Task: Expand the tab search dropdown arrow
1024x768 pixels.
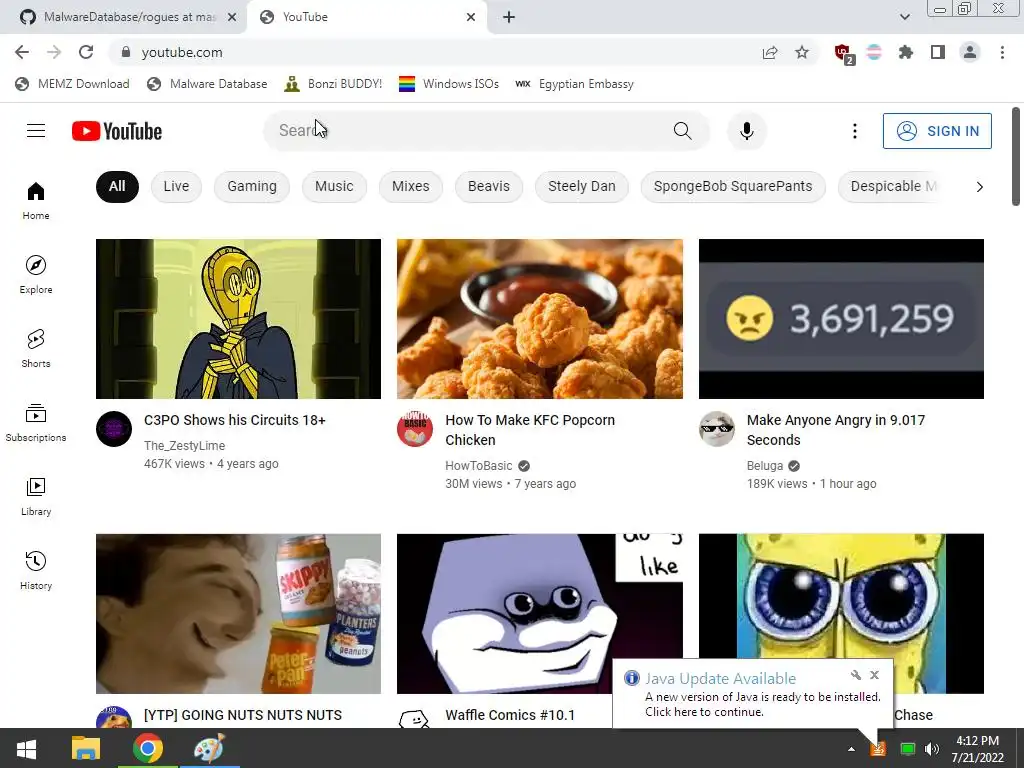Action: pos(904,17)
